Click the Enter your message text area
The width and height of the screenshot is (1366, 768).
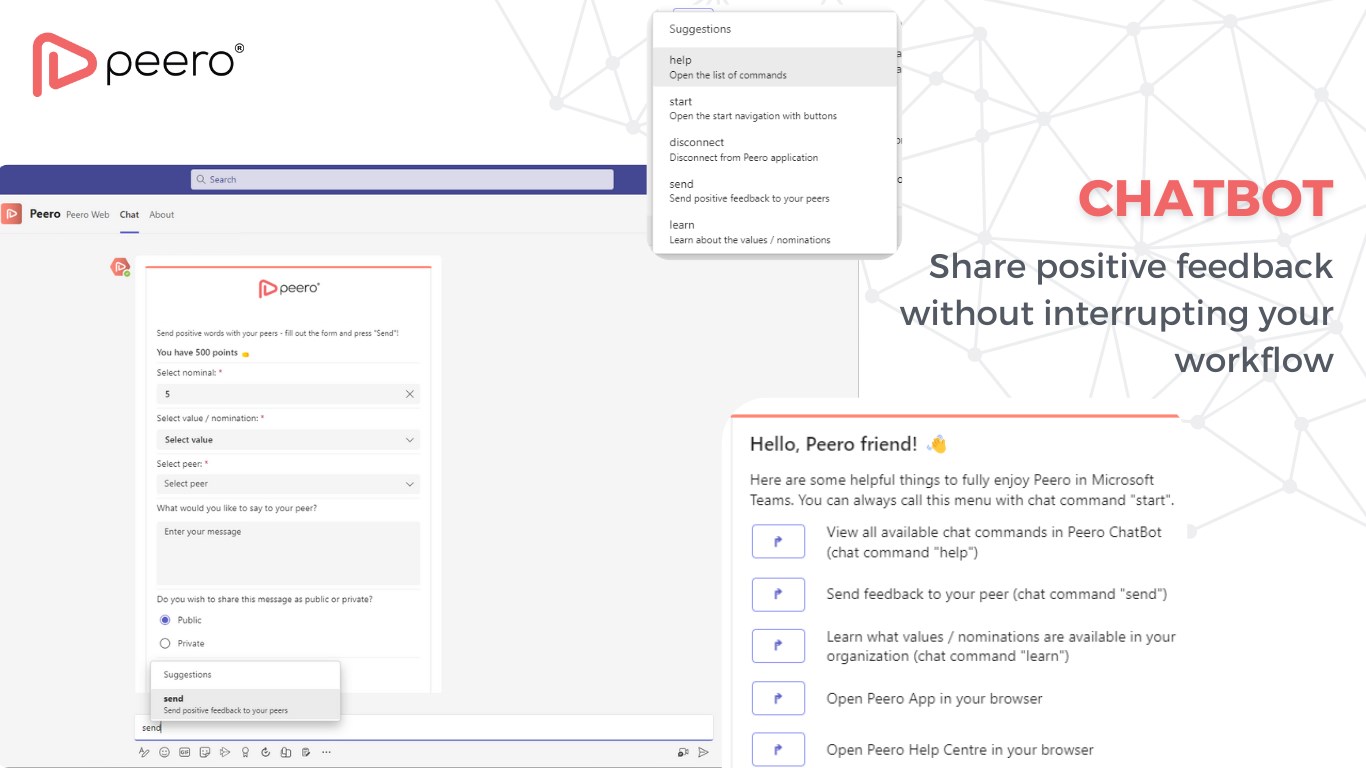pos(288,553)
